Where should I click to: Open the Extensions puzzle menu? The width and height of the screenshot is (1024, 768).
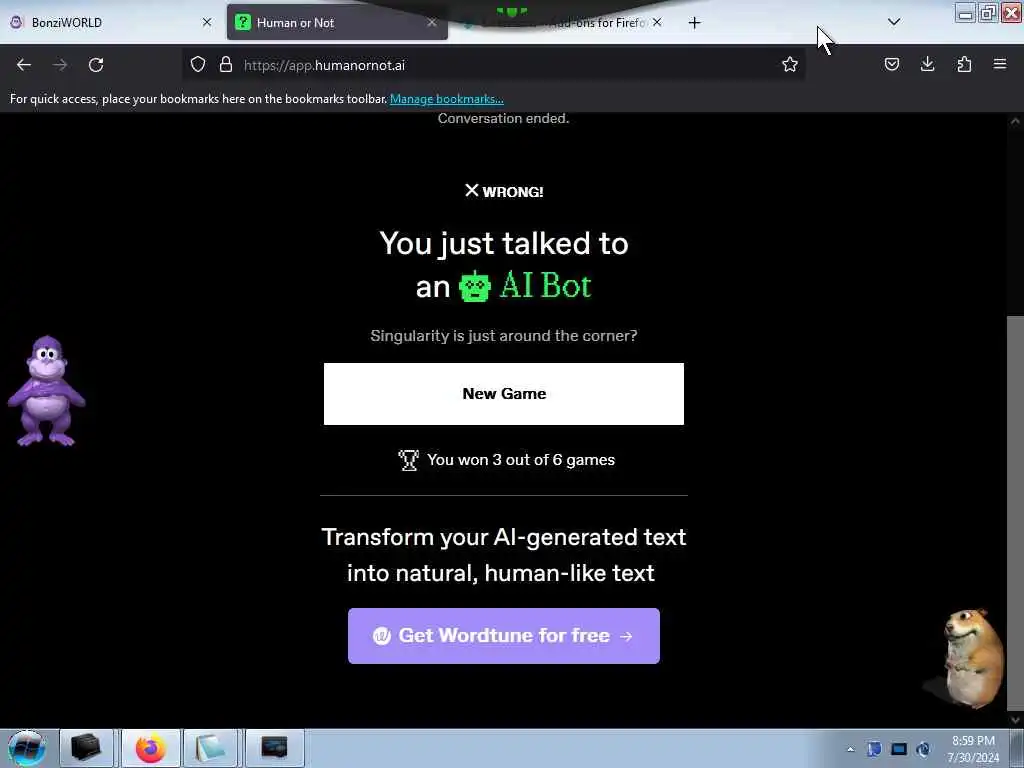[964, 64]
